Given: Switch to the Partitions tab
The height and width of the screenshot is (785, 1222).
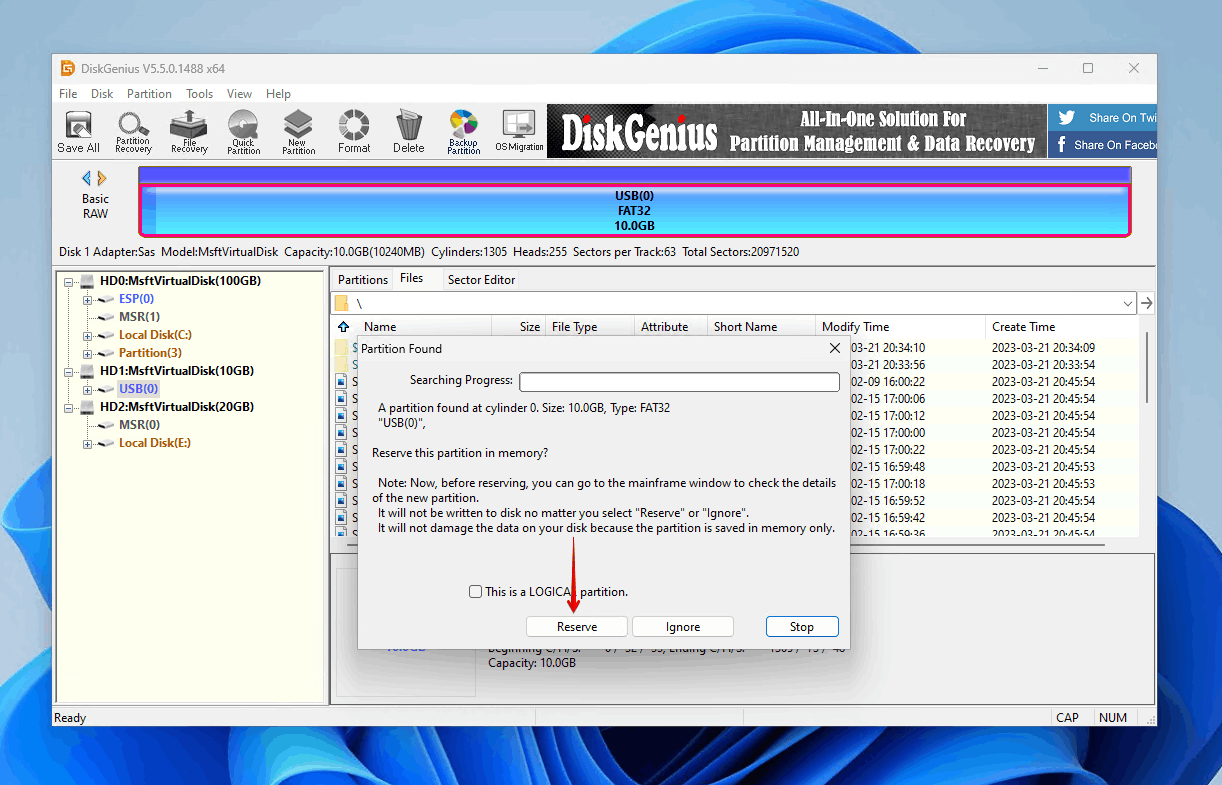Looking at the screenshot, I should (x=363, y=280).
